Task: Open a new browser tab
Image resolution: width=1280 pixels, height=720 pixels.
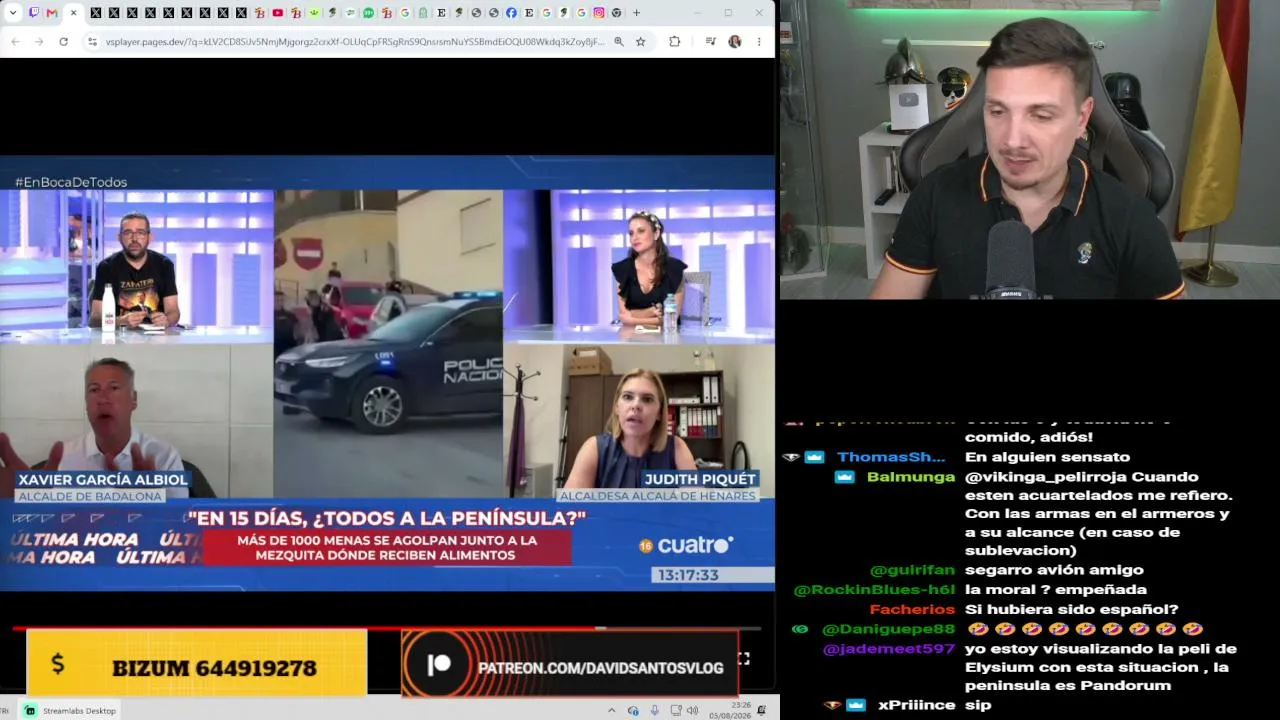Action: pyautogui.click(x=636, y=13)
